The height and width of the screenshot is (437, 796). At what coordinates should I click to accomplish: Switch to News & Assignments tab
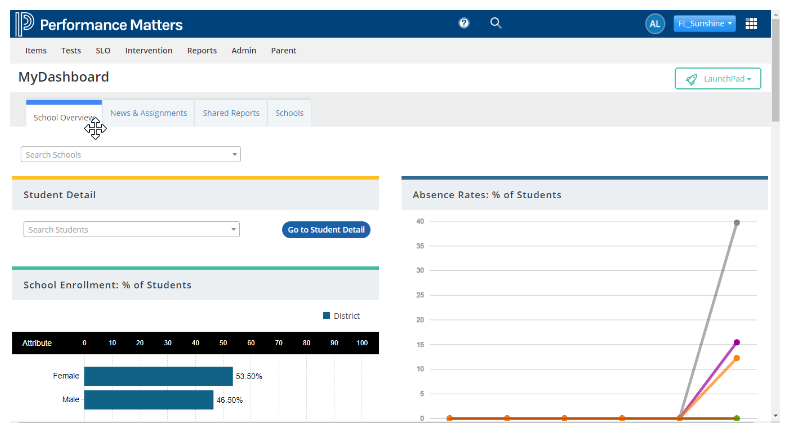click(x=148, y=113)
